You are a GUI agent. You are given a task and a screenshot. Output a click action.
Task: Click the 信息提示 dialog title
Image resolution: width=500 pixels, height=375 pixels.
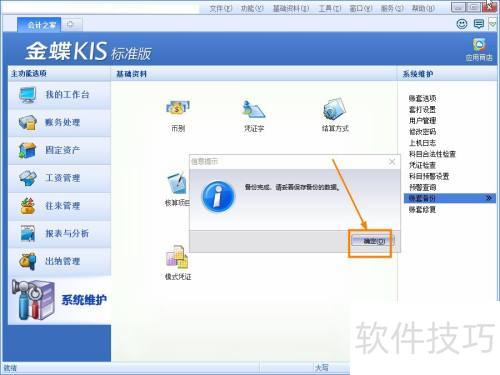204,162
